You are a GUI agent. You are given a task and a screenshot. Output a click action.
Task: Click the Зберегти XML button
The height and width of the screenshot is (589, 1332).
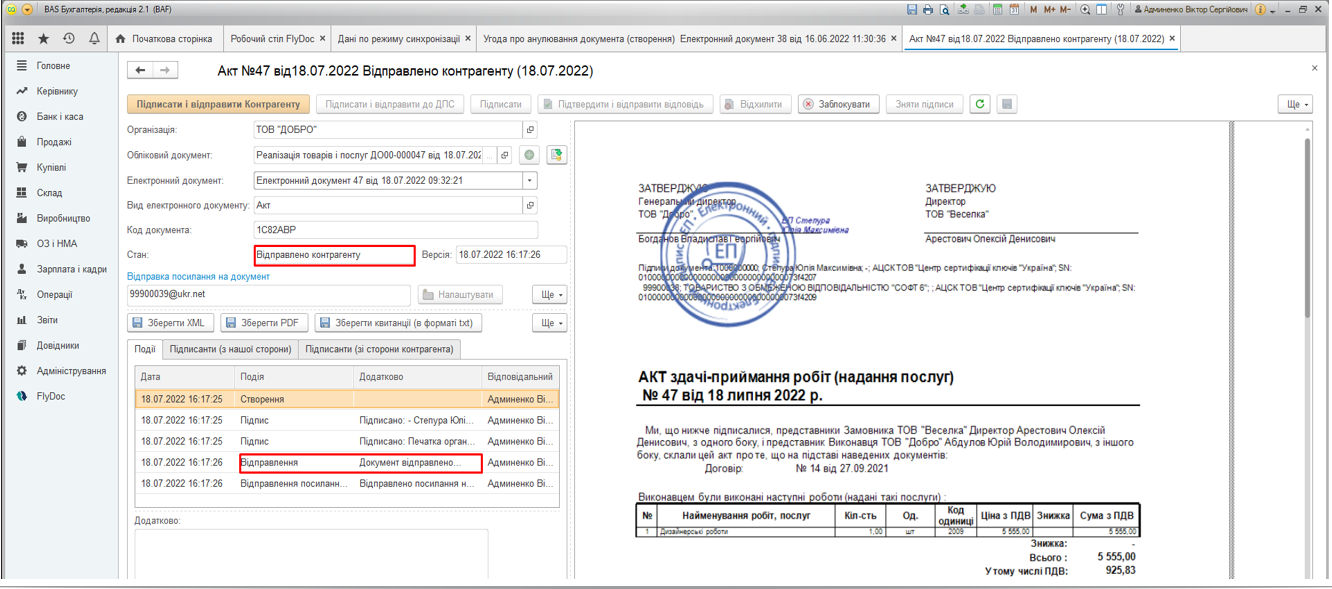tap(170, 323)
